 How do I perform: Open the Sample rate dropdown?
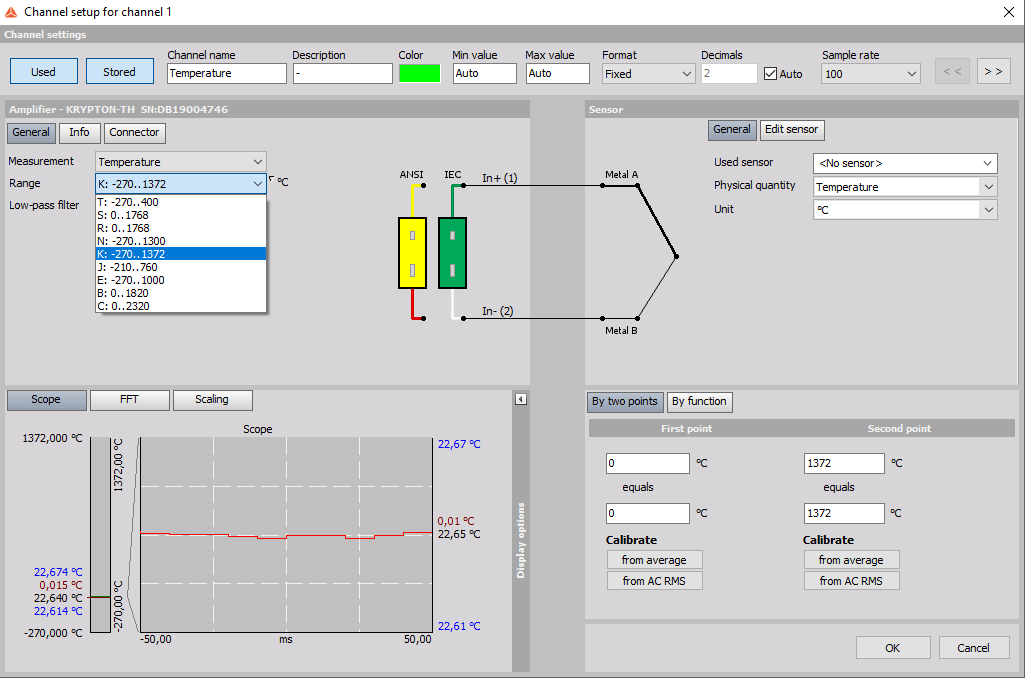coord(871,74)
